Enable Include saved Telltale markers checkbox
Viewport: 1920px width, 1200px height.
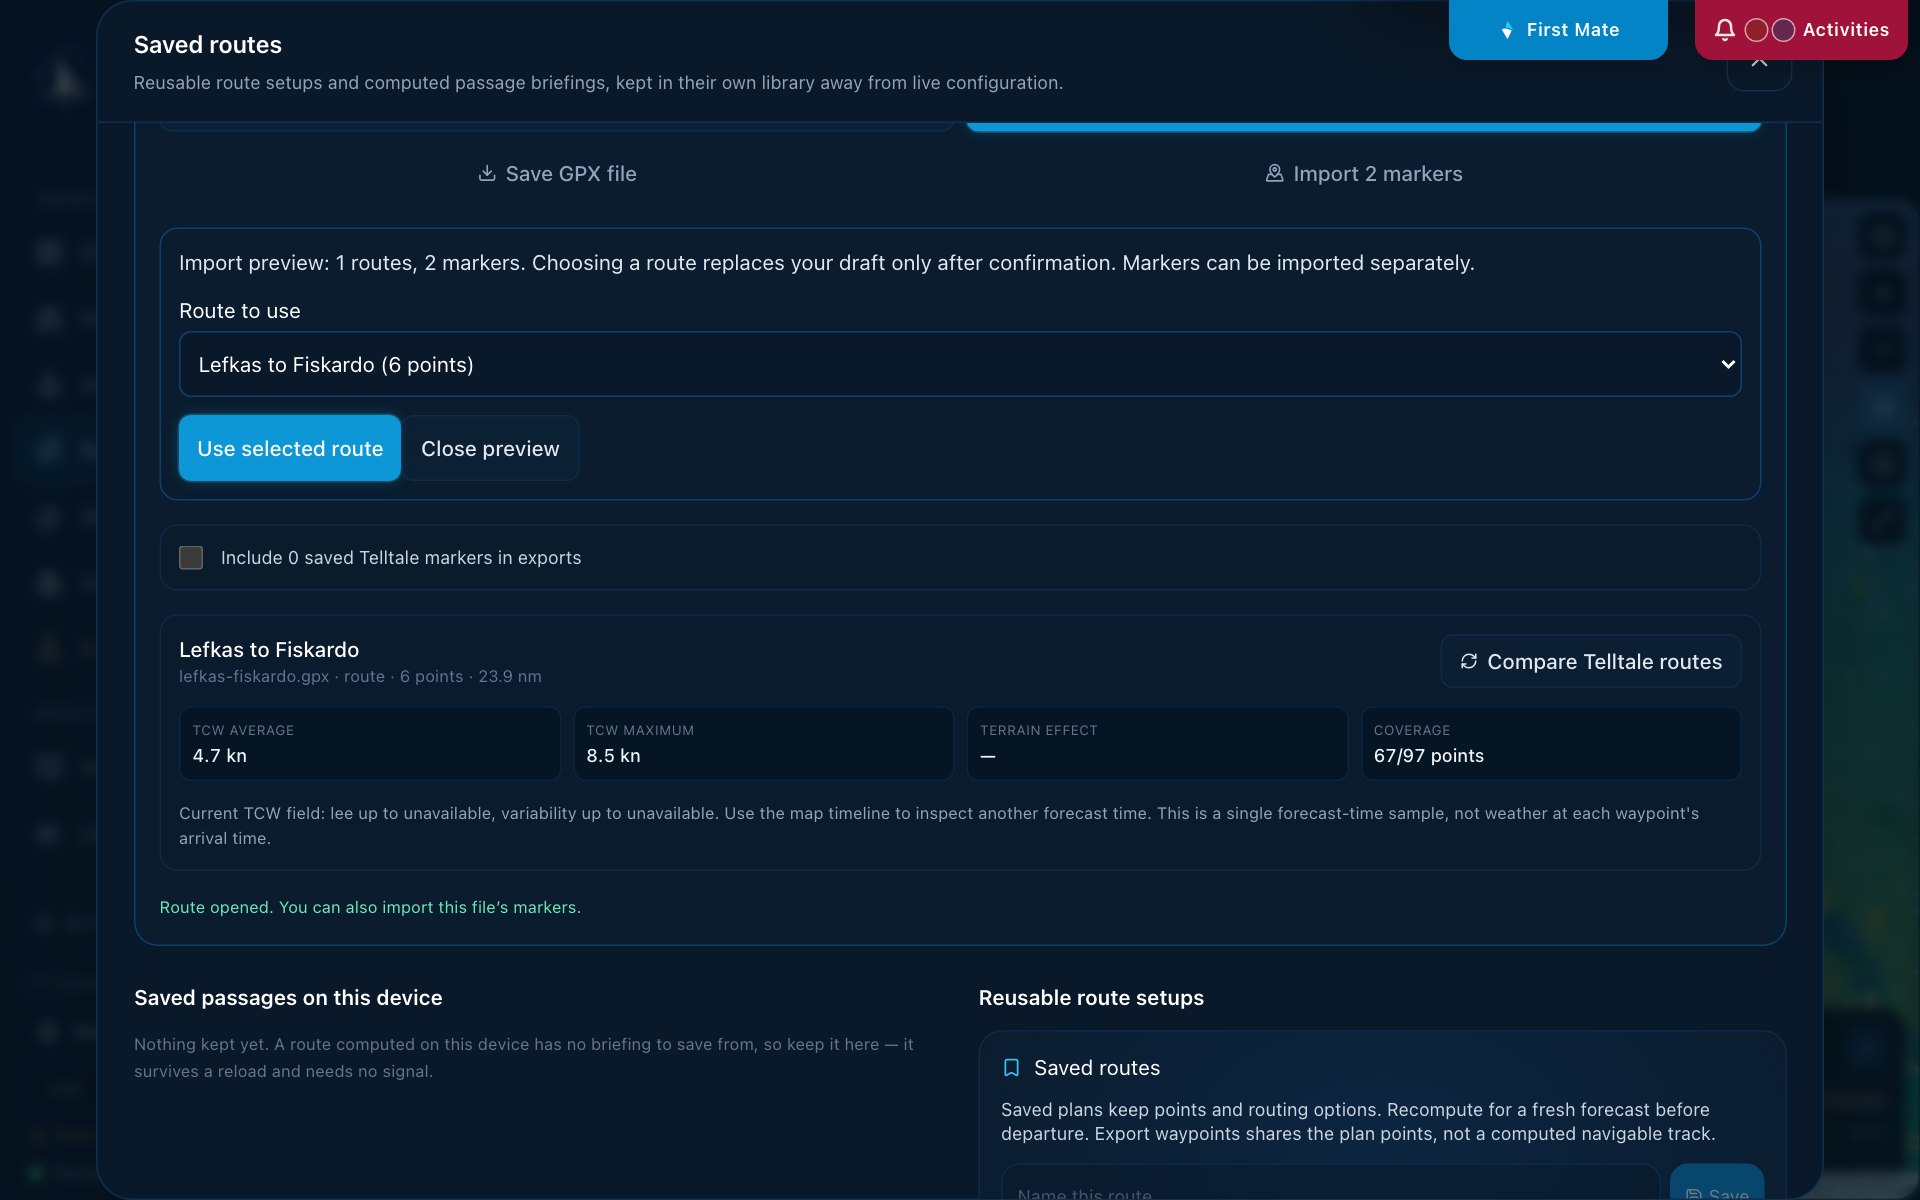(x=191, y=557)
